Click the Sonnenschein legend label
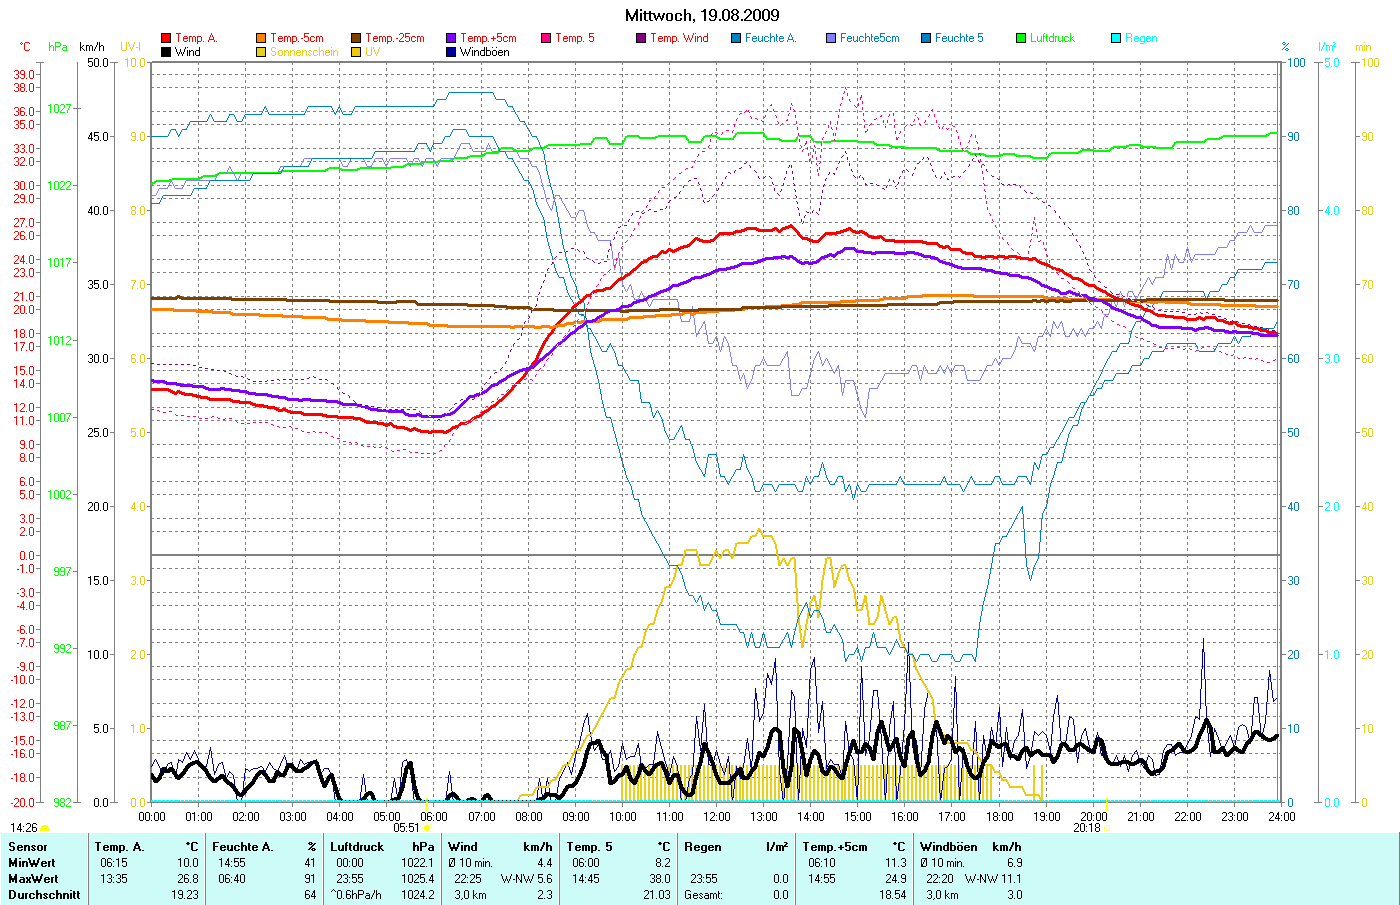Screen dimensions: 1400x905 [x=304, y=52]
